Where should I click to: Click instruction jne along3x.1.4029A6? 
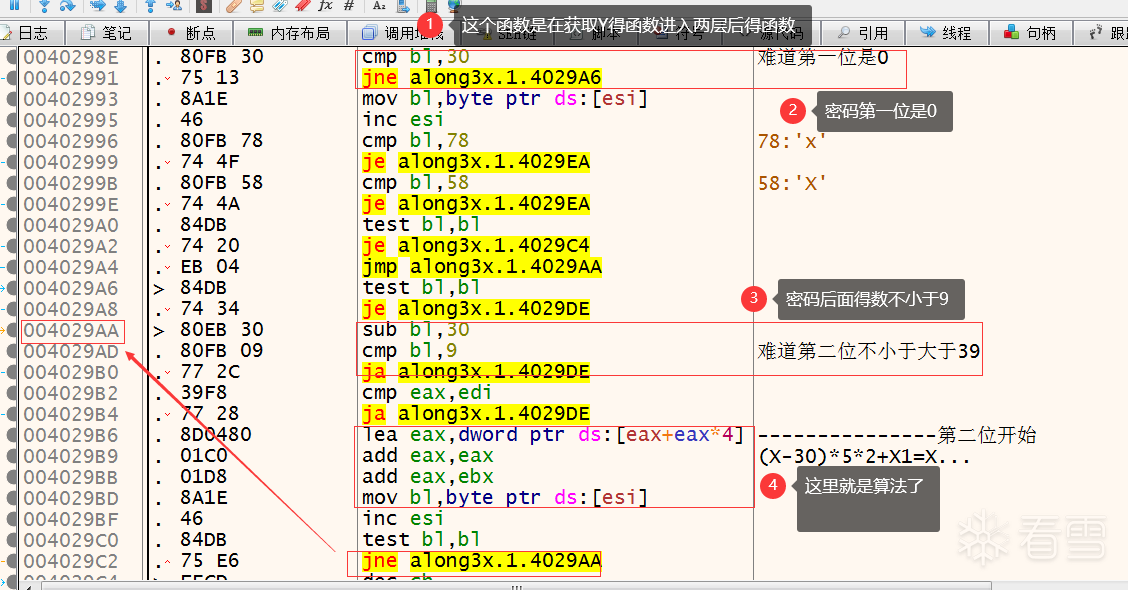pyautogui.click(x=481, y=78)
